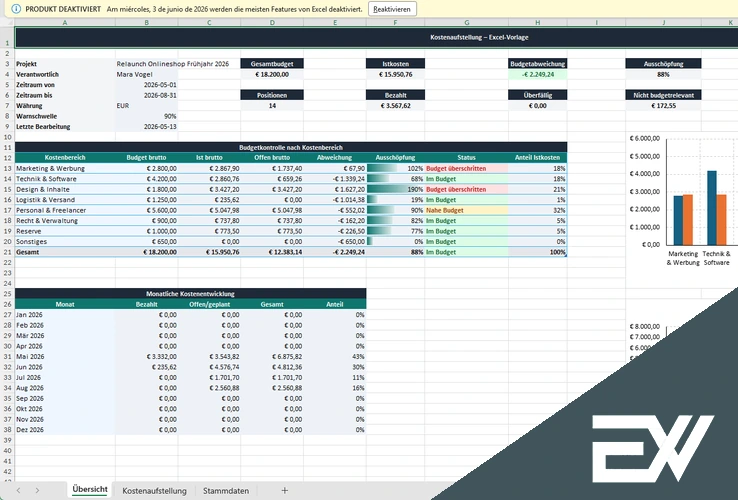738x500 pixels.
Task: Select row header 21
Action: pyautogui.click(x=7, y=252)
